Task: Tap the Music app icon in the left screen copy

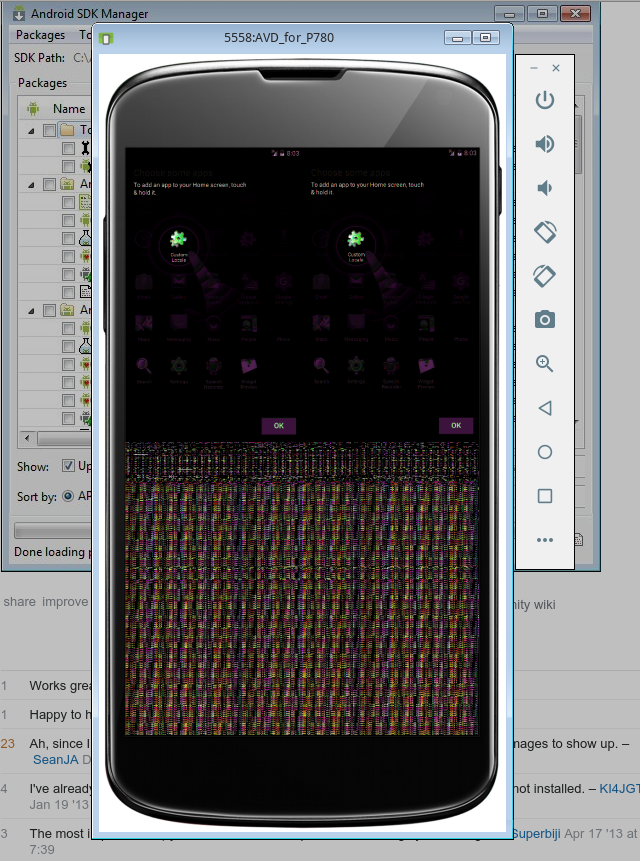Action: 214,323
